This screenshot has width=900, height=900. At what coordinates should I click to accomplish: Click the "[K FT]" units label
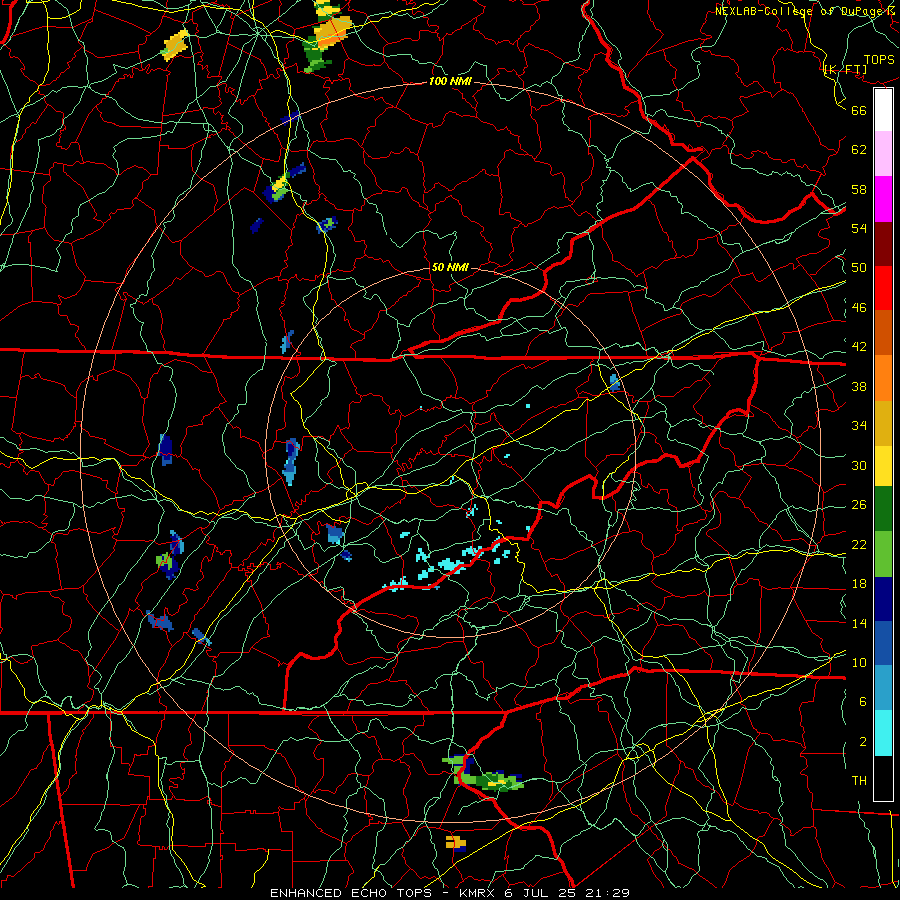tap(845, 69)
